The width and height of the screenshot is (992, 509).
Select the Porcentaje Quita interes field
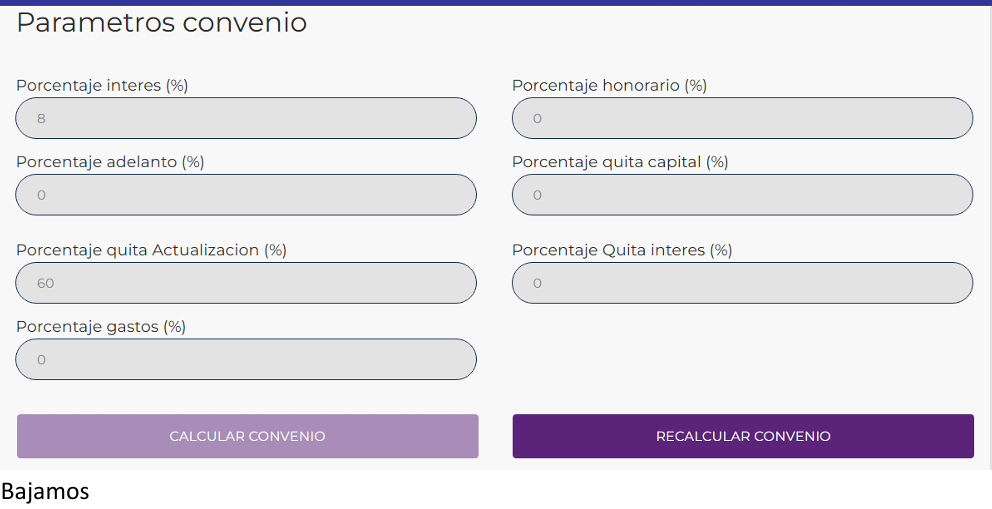pos(742,283)
